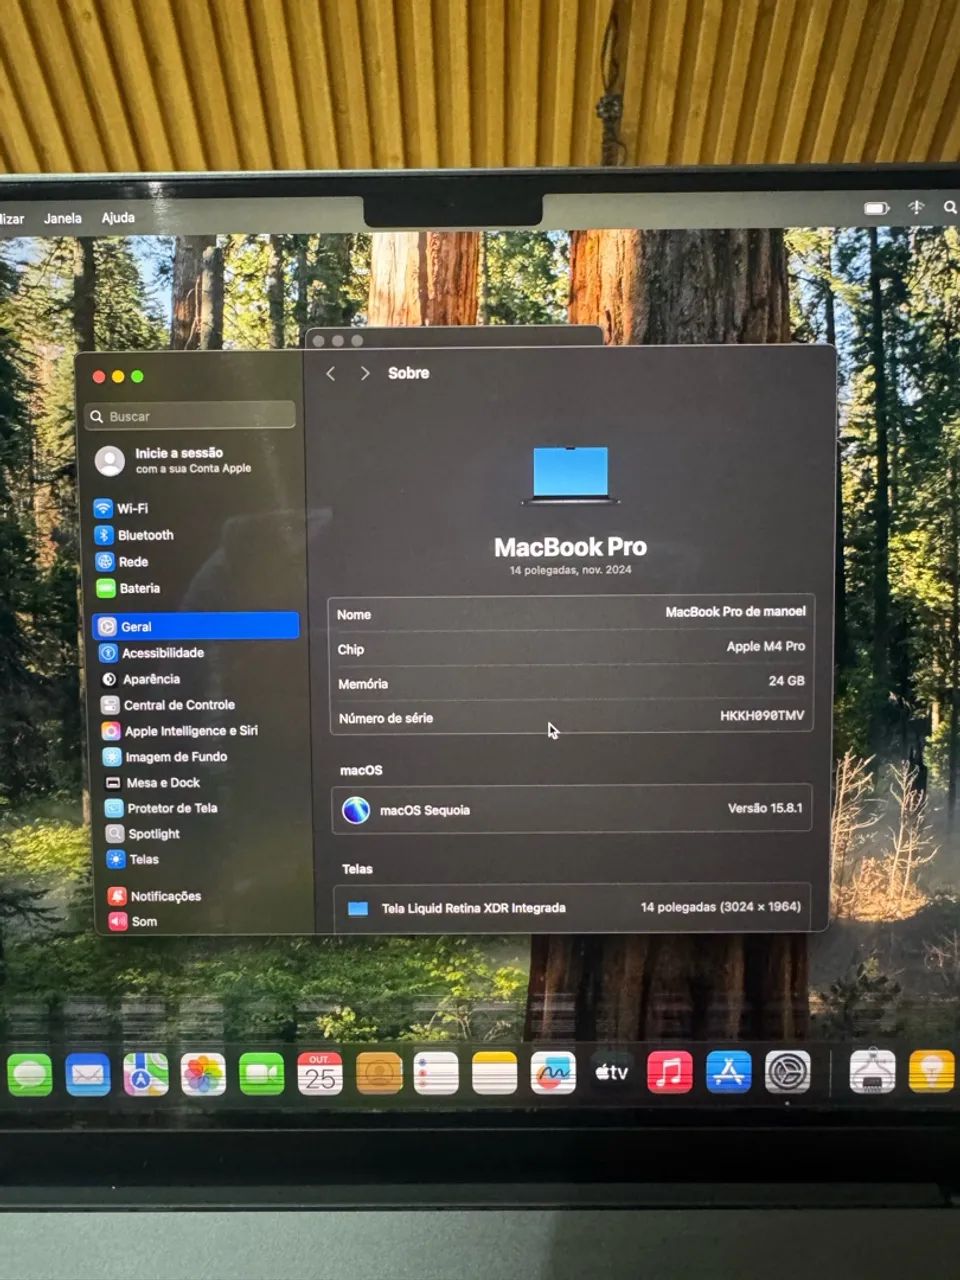This screenshot has width=960, height=1280.
Task: Open Protetor de Tela settings
Action: click(161, 808)
